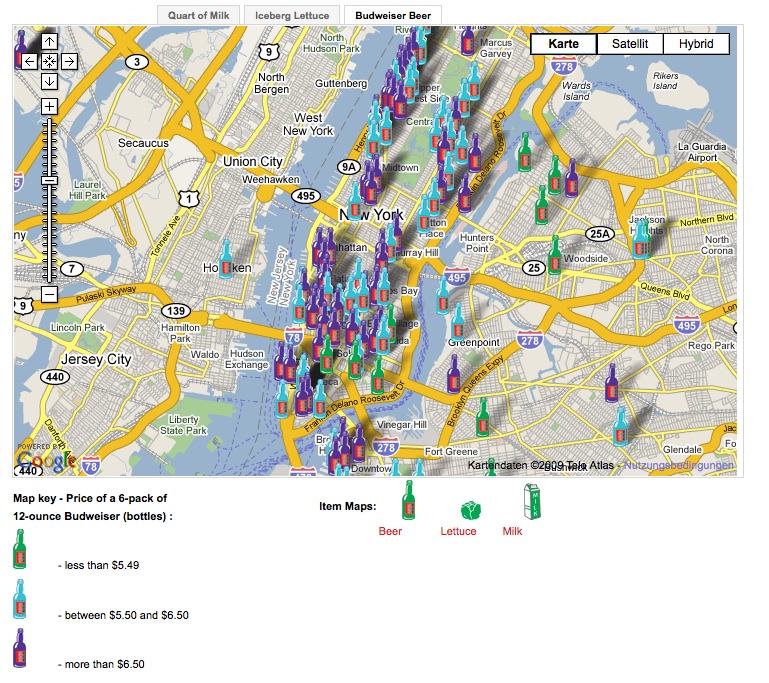Click the 'Union City' map label
The width and height of the screenshot is (769, 683).
[253, 161]
